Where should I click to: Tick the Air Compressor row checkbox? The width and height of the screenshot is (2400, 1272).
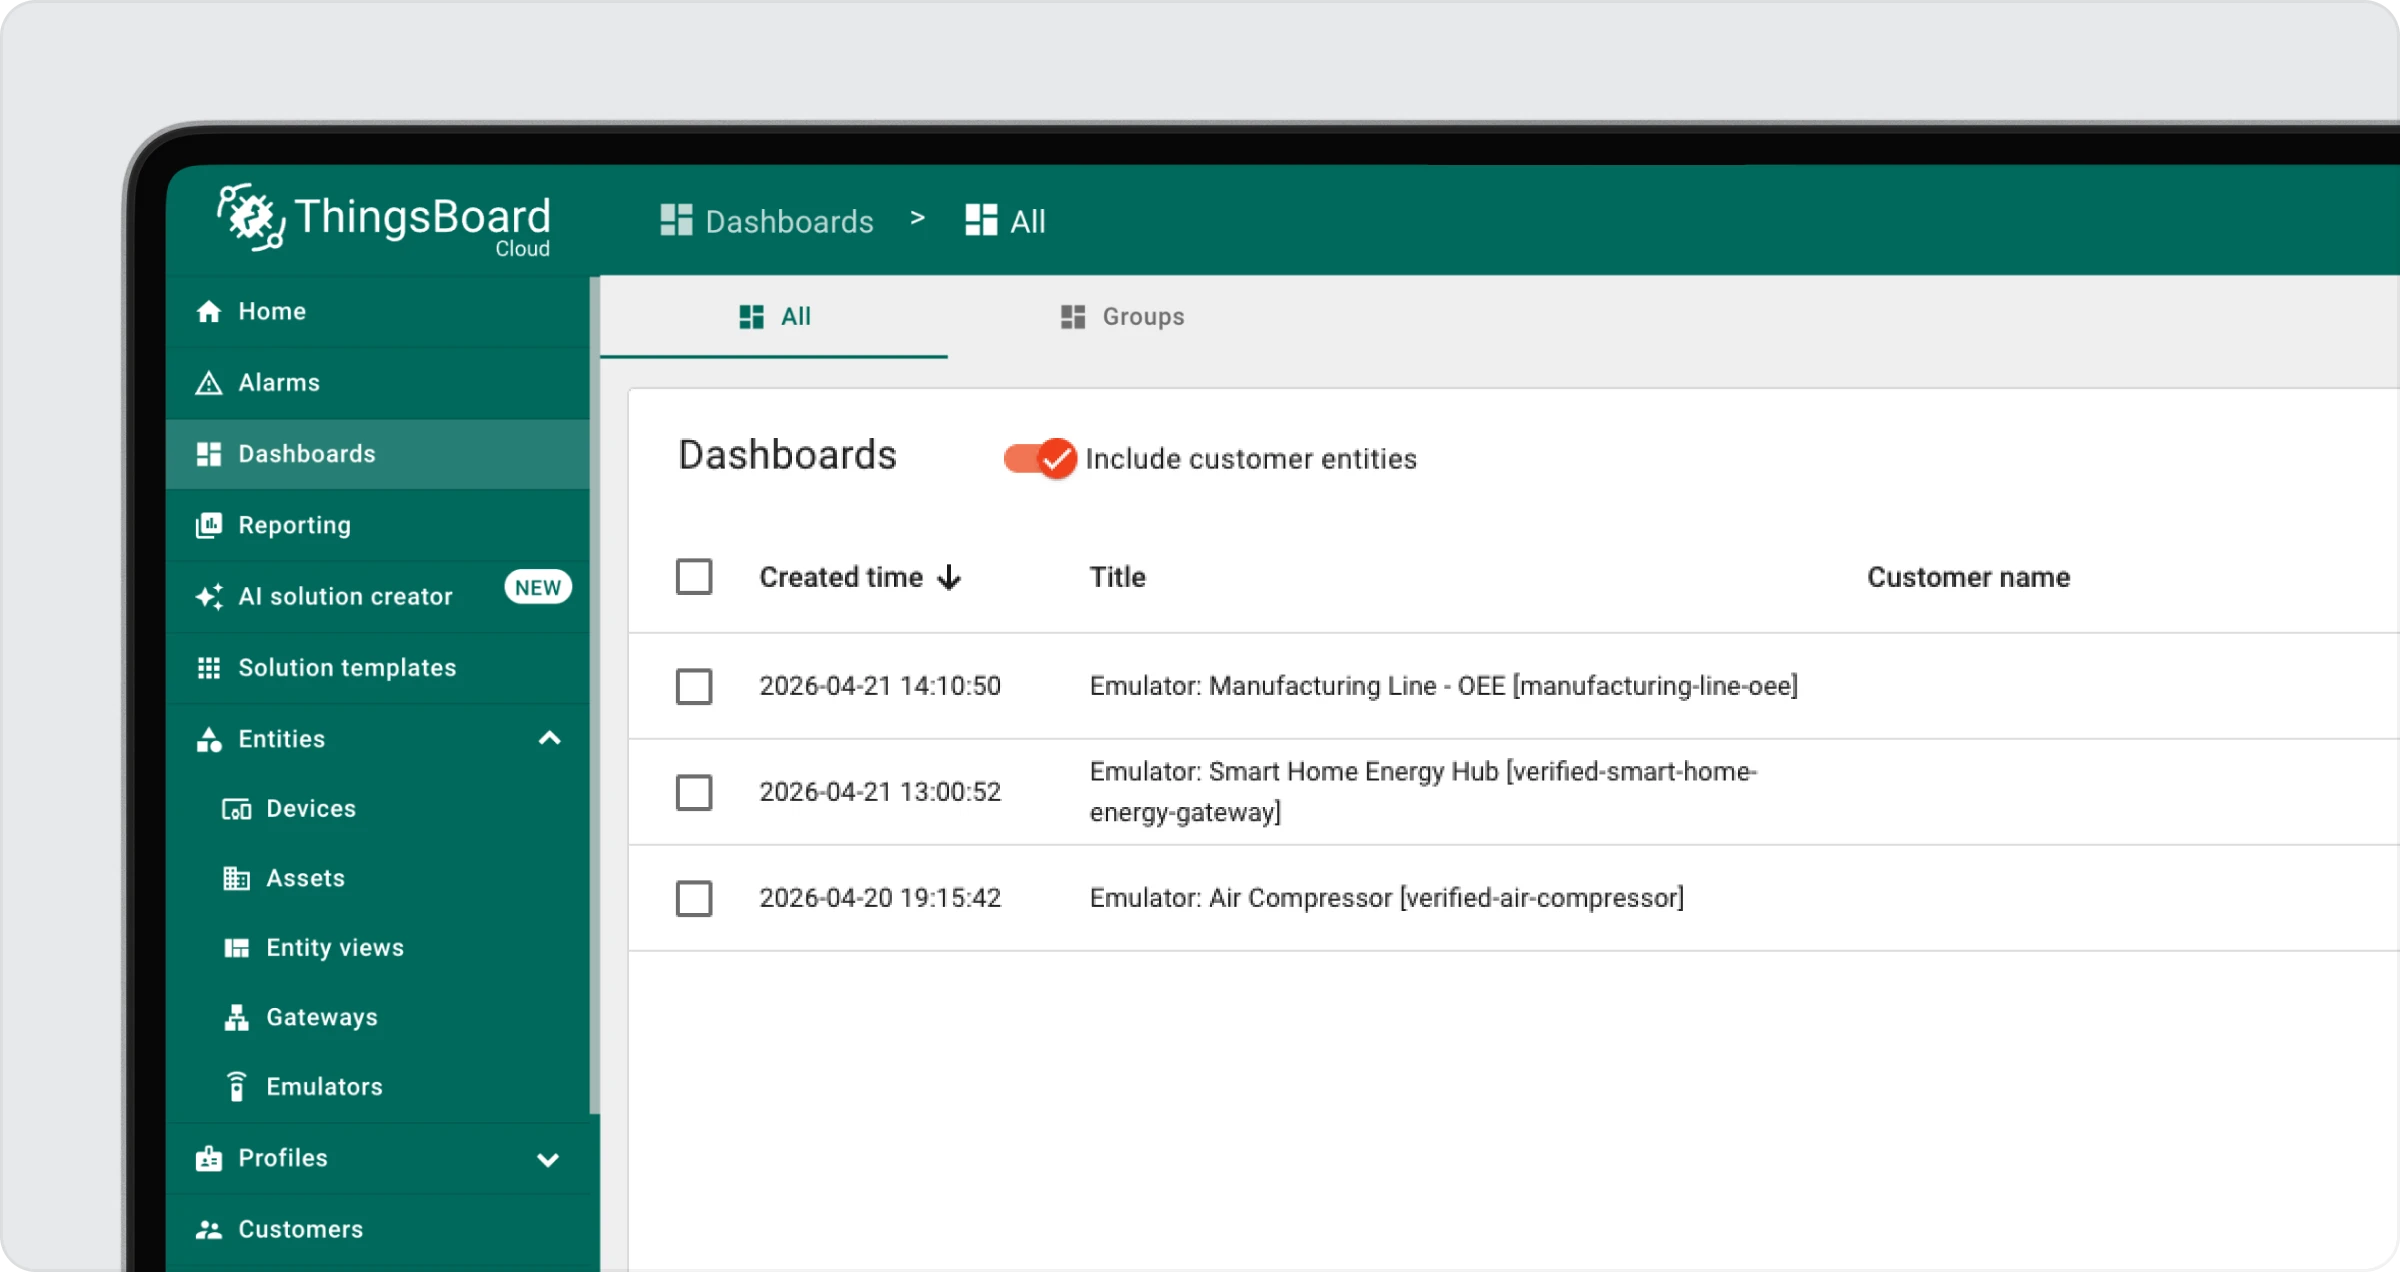(694, 899)
